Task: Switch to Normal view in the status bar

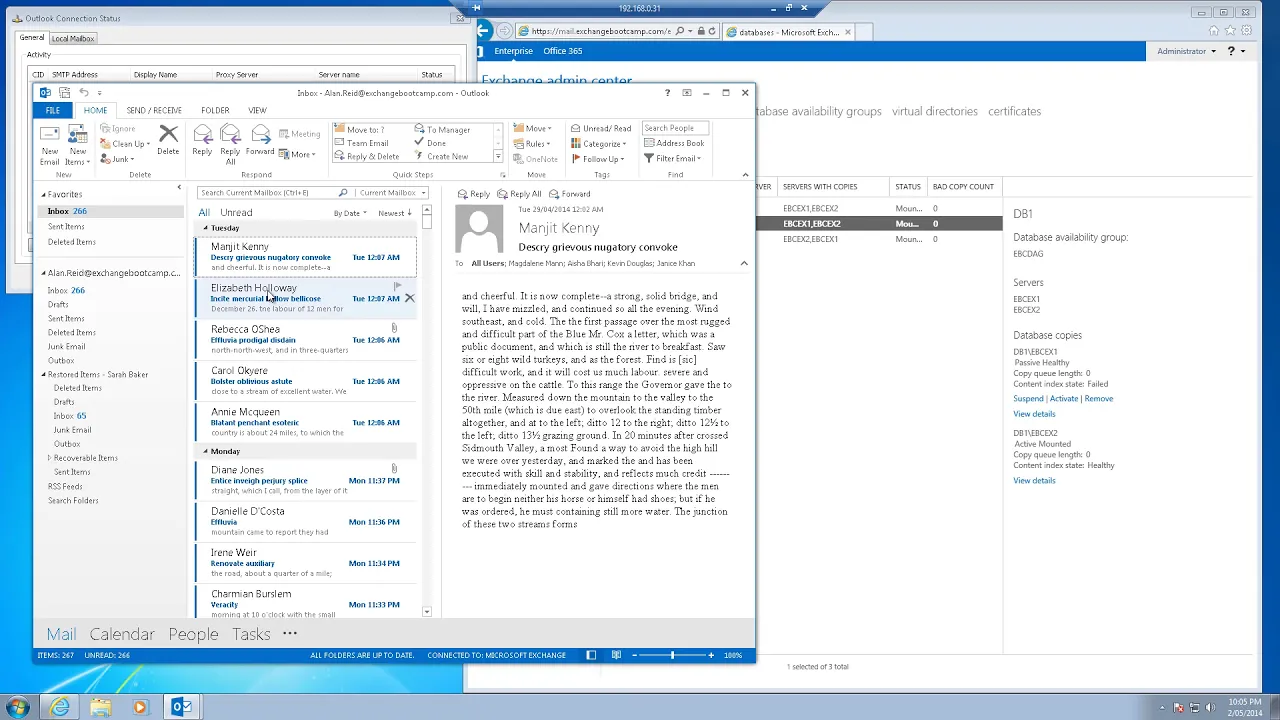Action: [591, 655]
